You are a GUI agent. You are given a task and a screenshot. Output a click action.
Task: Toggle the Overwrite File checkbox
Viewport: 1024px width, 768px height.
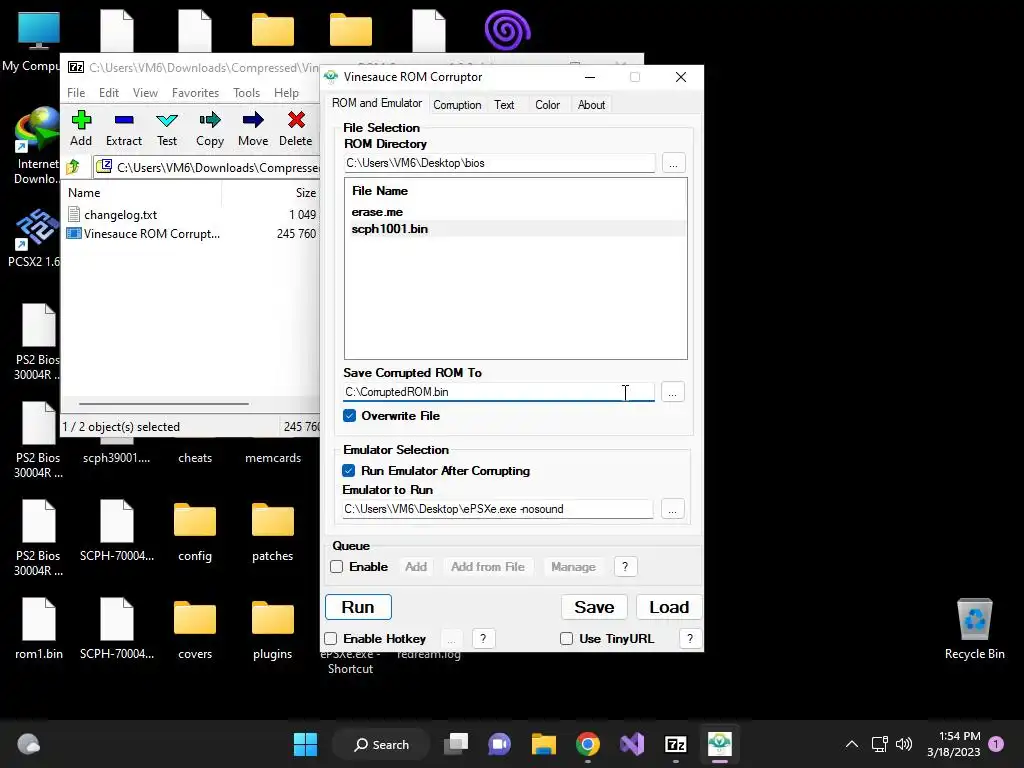349,416
